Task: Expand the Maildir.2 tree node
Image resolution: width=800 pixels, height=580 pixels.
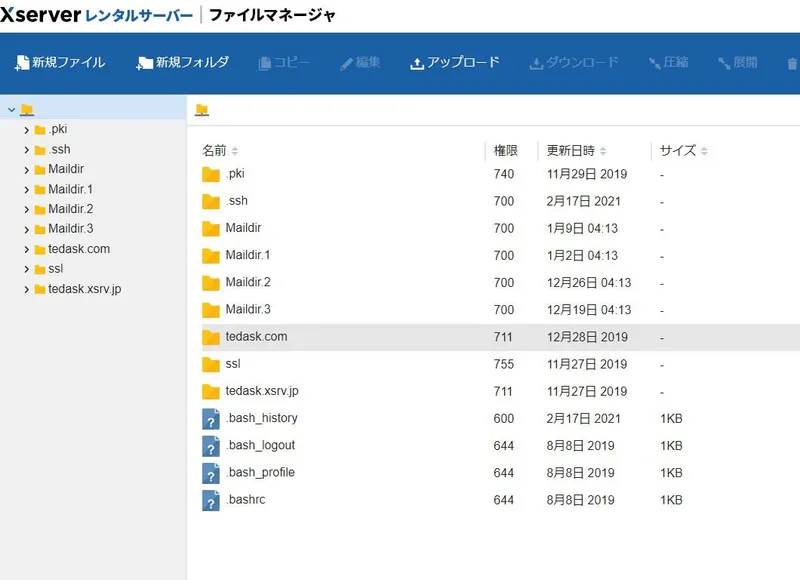Action: [27, 210]
